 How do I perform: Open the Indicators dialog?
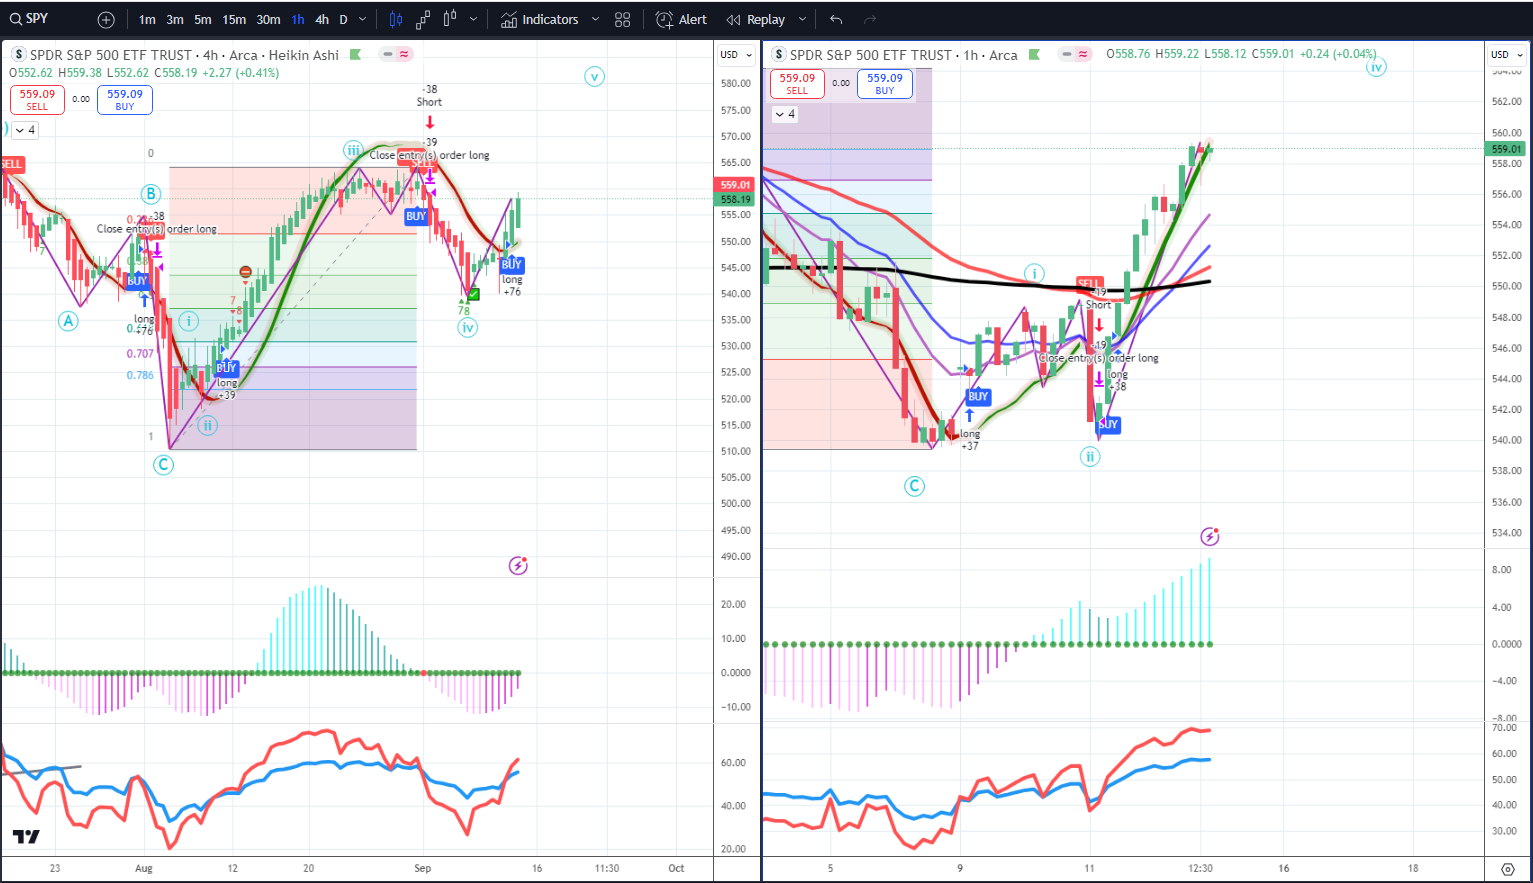pos(540,19)
